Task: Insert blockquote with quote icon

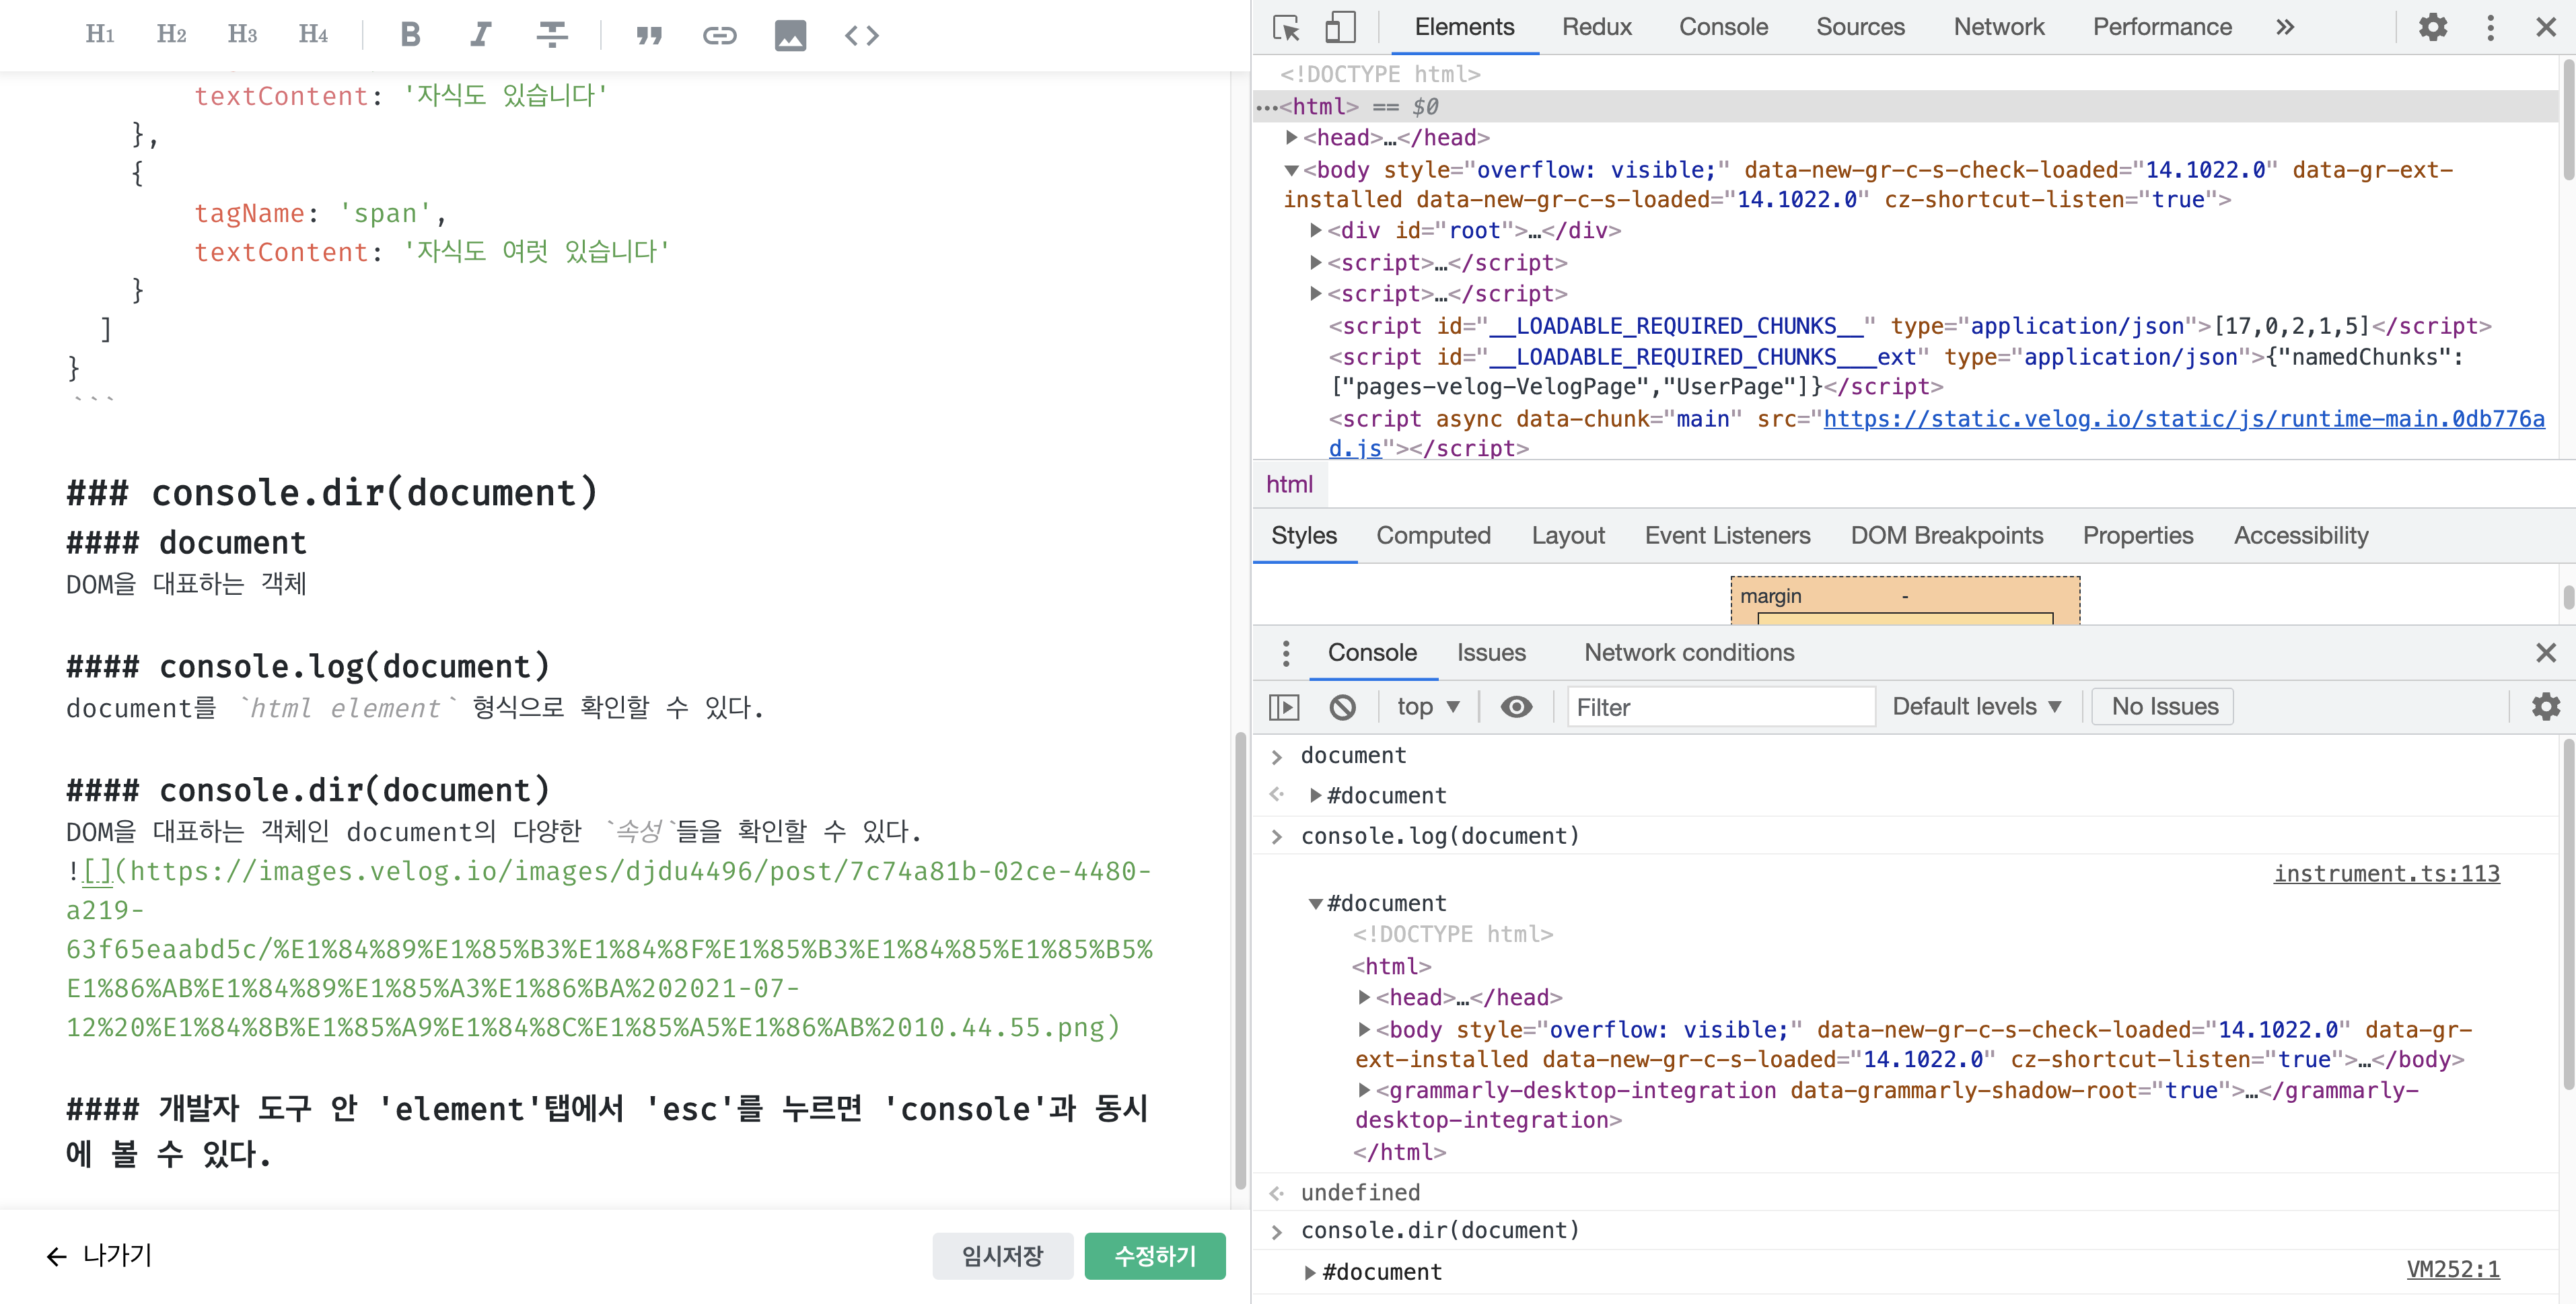Action: point(649,36)
